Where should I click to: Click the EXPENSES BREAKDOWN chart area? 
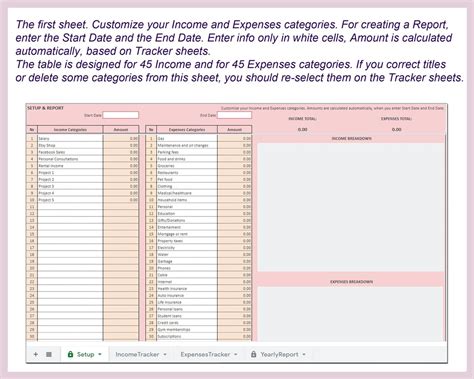351,314
